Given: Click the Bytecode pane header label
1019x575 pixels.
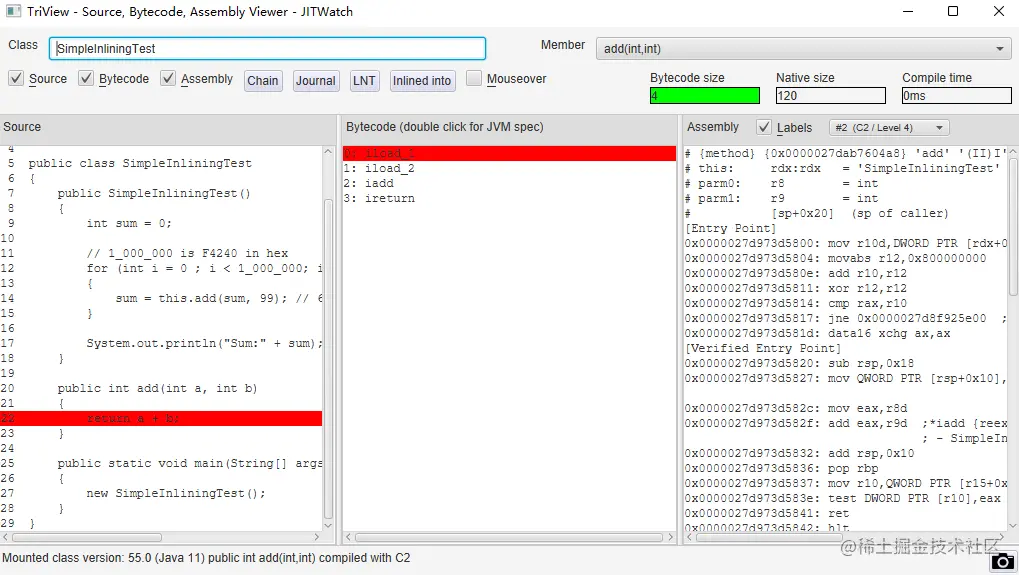Looking at the screenshot, I should click(445, 127).
